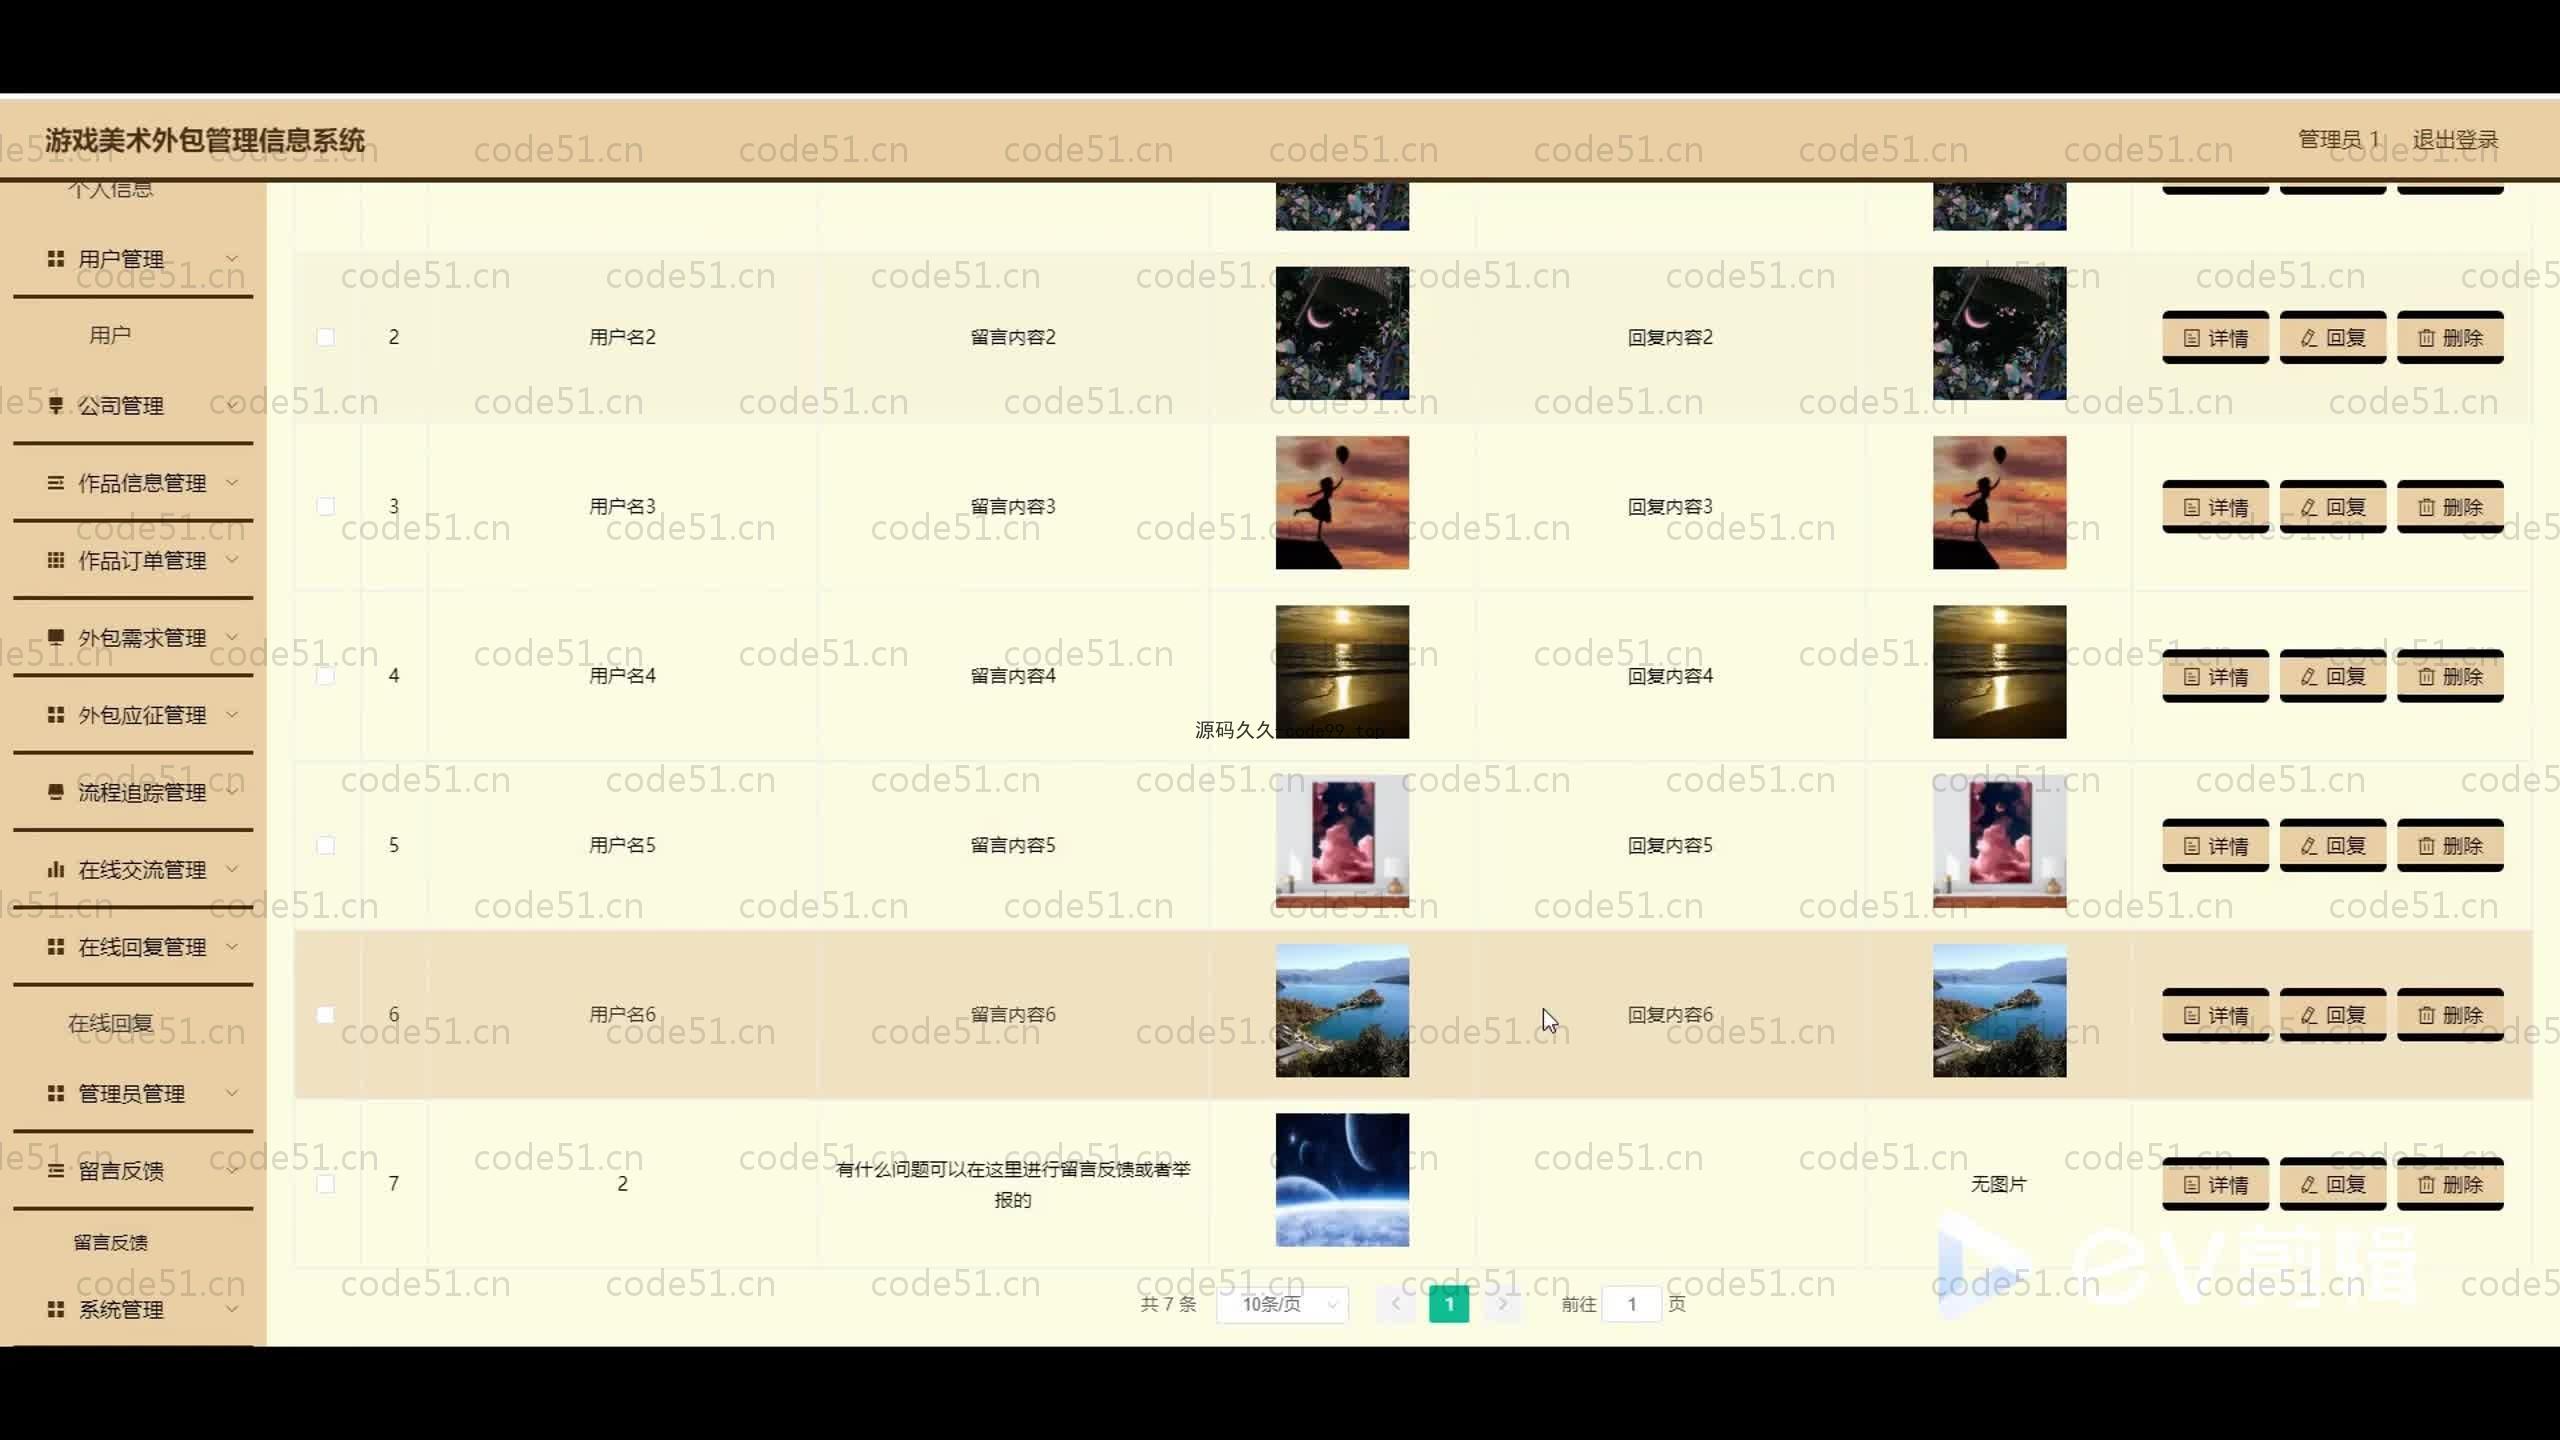Click the 在线回复管理 grid icon

(x=56, y=946)
